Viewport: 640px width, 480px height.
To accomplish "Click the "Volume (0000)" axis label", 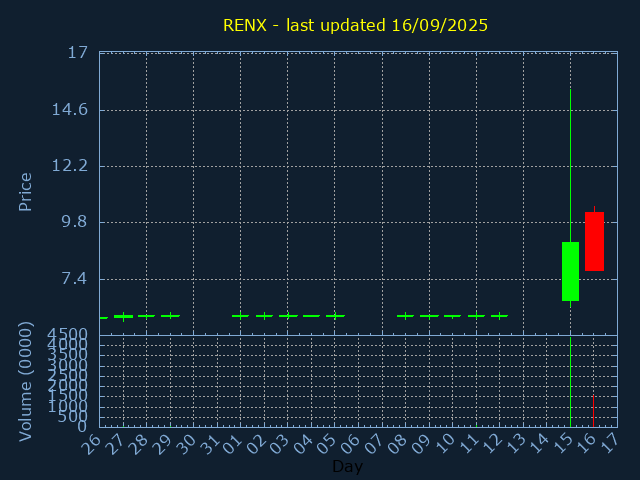I will tap(25, 382).
